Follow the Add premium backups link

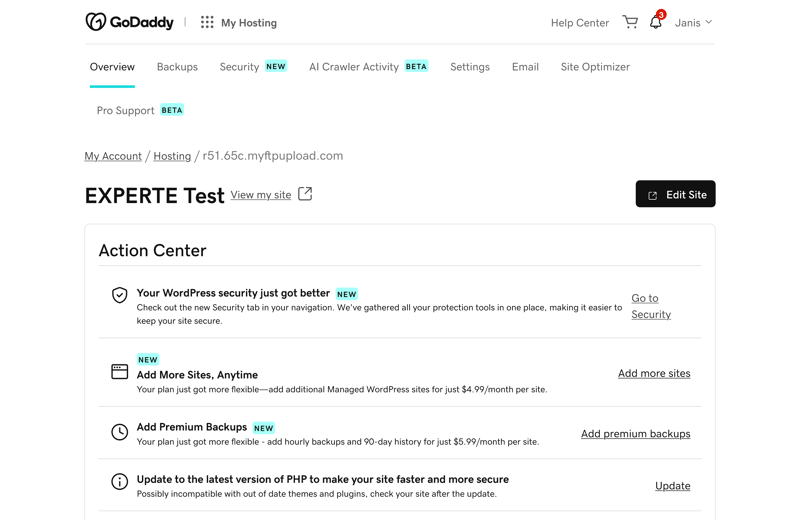click(x=636, y=434)
